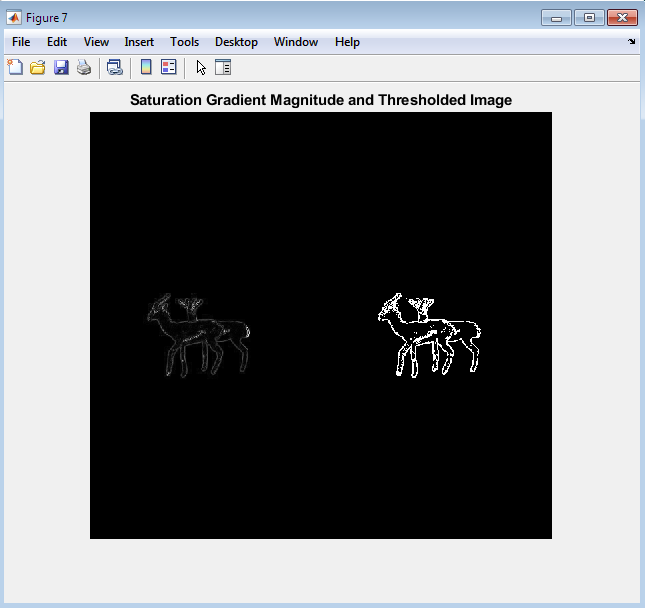This screenshot has height=608, width=645.
Task: Open the Property Inspector toolbar icon
Action: [x=223, y=68]
